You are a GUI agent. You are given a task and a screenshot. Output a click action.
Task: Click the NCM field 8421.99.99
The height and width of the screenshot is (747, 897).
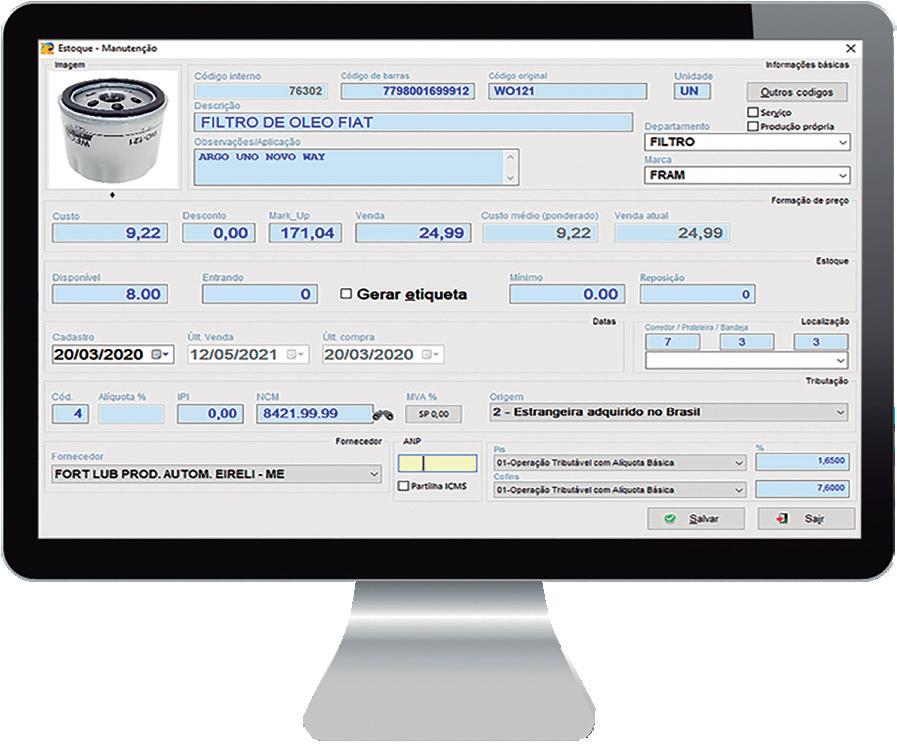(315, 414)
